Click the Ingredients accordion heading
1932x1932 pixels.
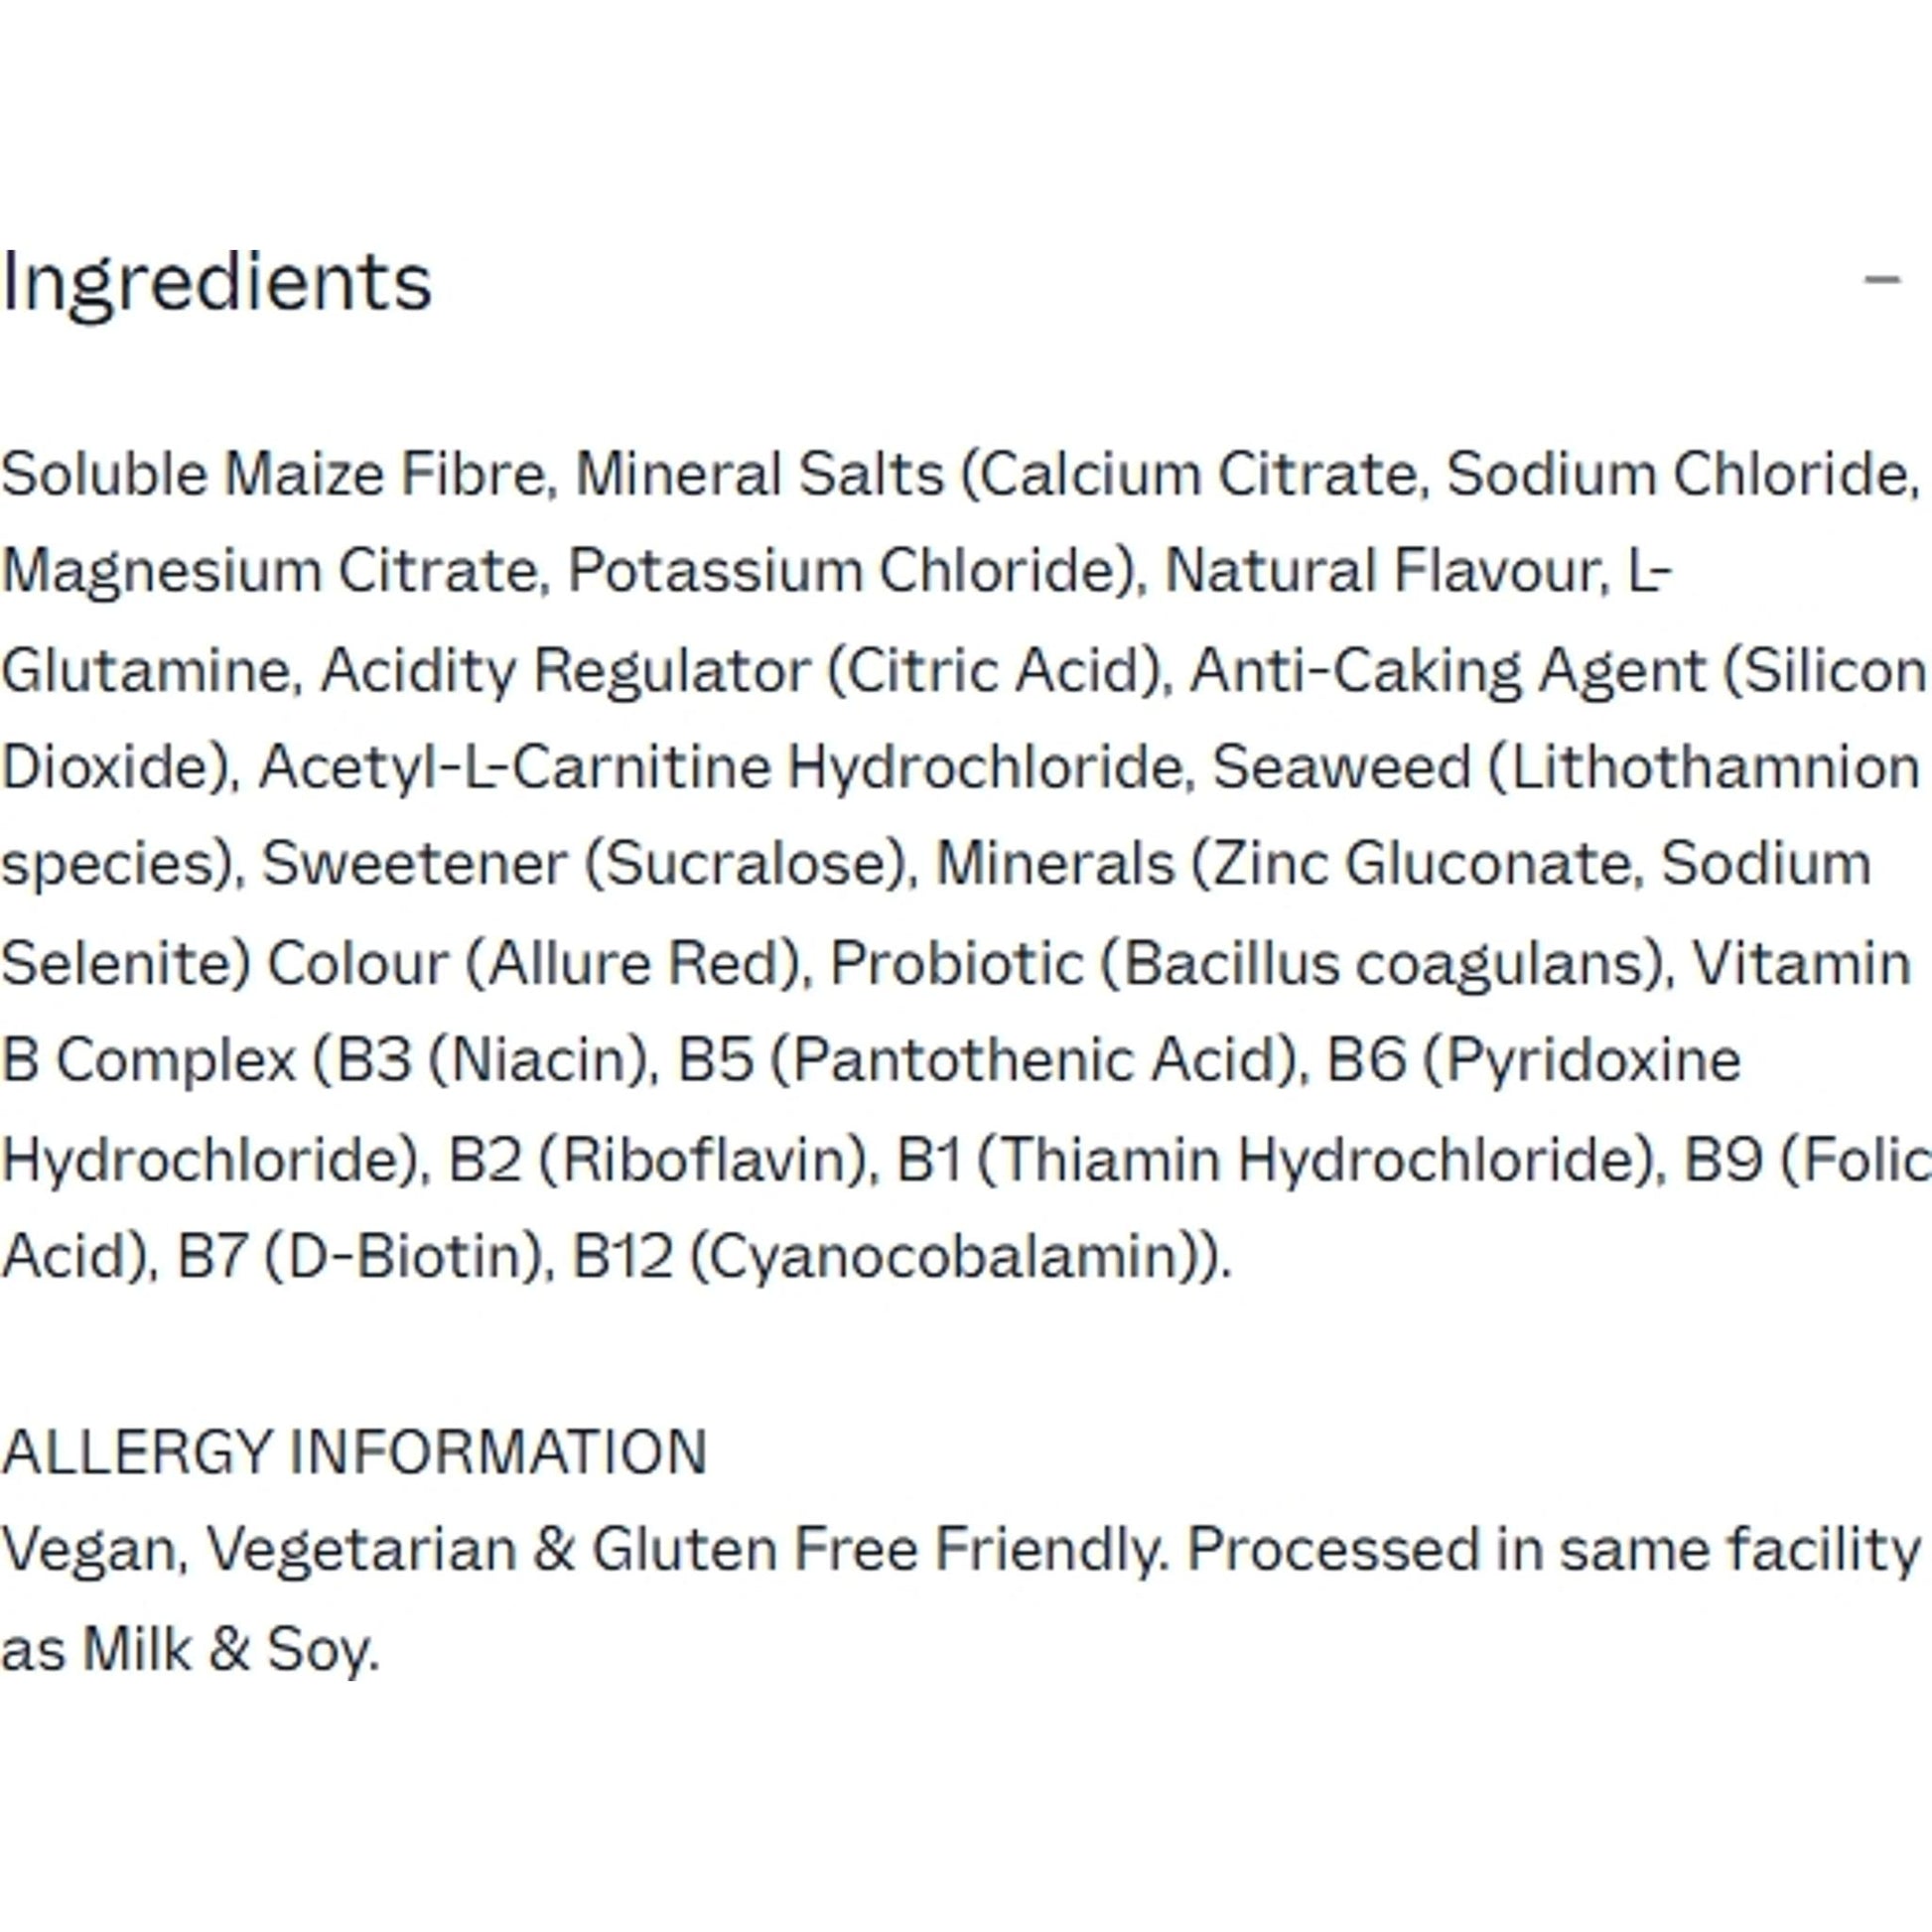pos(217,283)
